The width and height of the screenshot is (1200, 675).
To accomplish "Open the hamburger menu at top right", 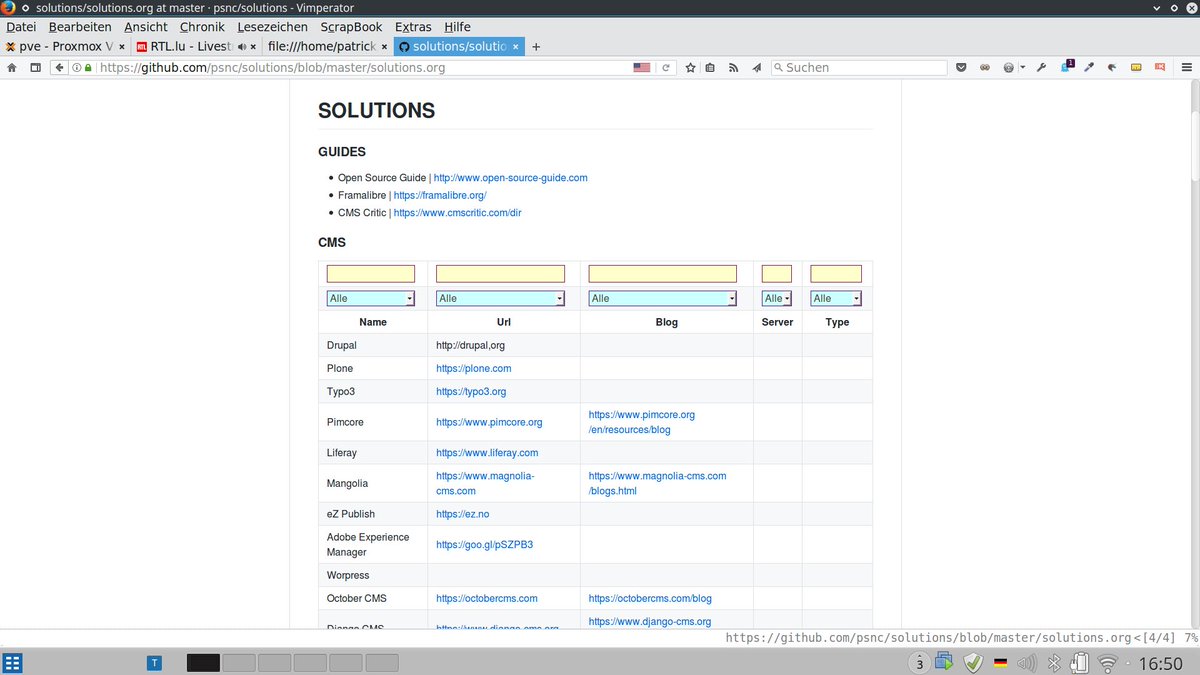I will click(x=1186, y=67).
